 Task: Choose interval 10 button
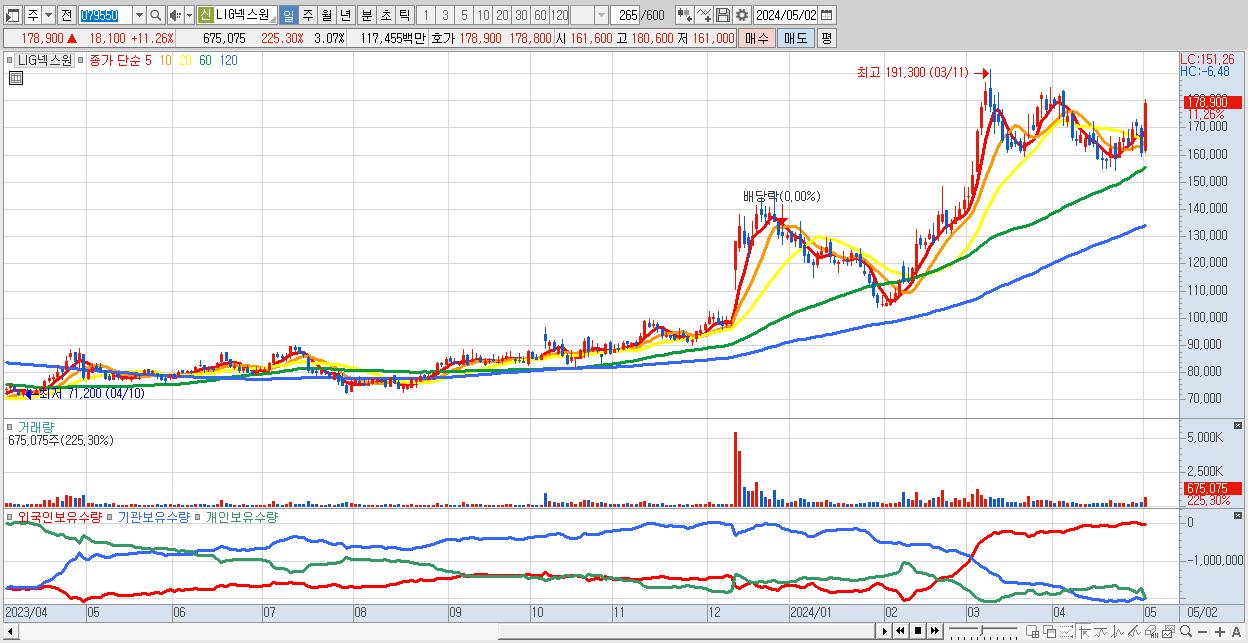(484, 15)
